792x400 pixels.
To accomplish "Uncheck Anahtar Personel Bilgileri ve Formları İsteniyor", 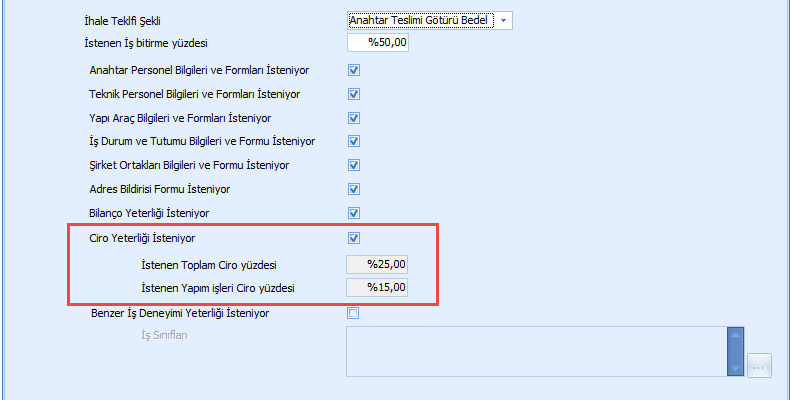I will (353, 71).
